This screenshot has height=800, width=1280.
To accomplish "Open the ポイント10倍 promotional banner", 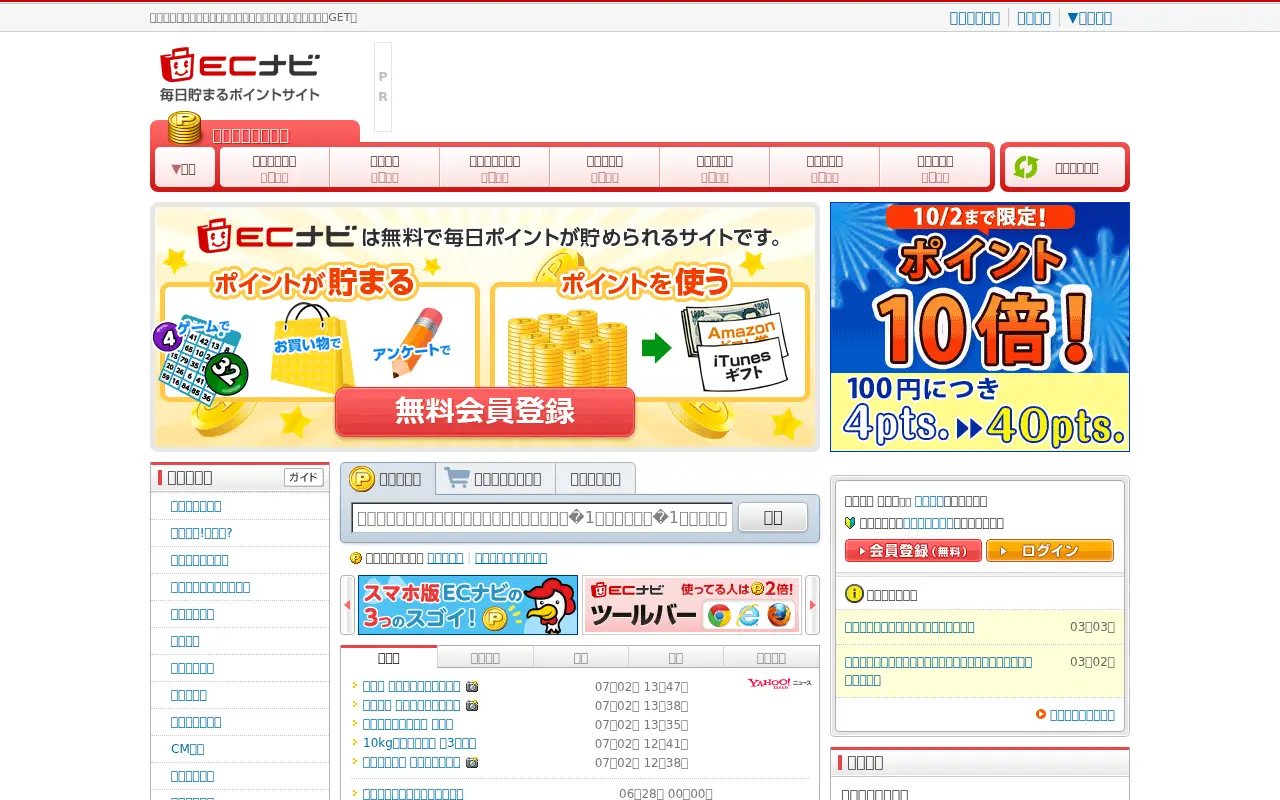I will (980, 327).
